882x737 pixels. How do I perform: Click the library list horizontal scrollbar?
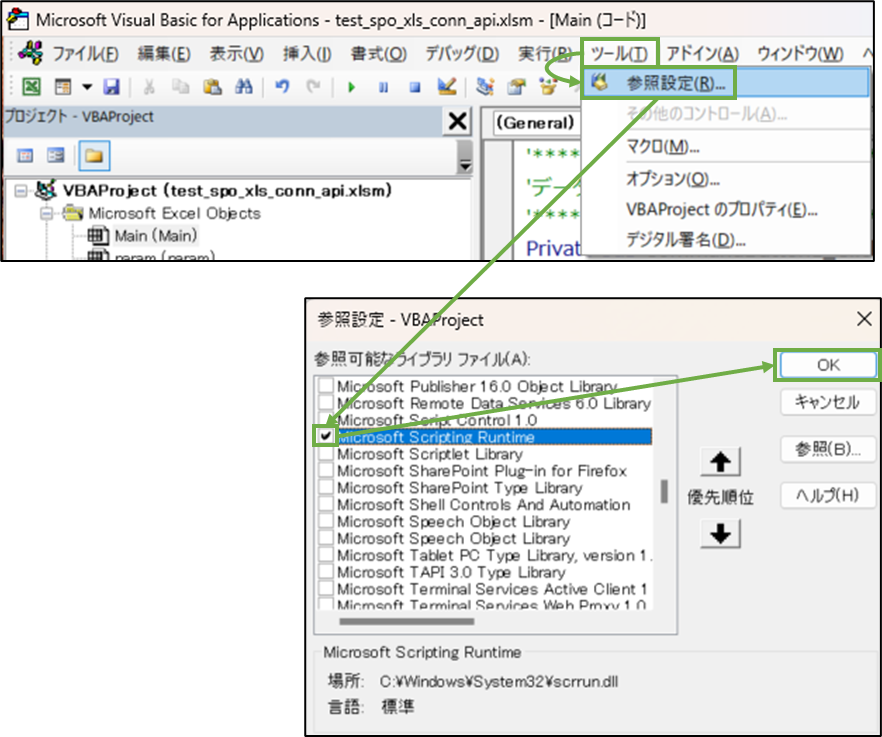[x=407, y=622]
